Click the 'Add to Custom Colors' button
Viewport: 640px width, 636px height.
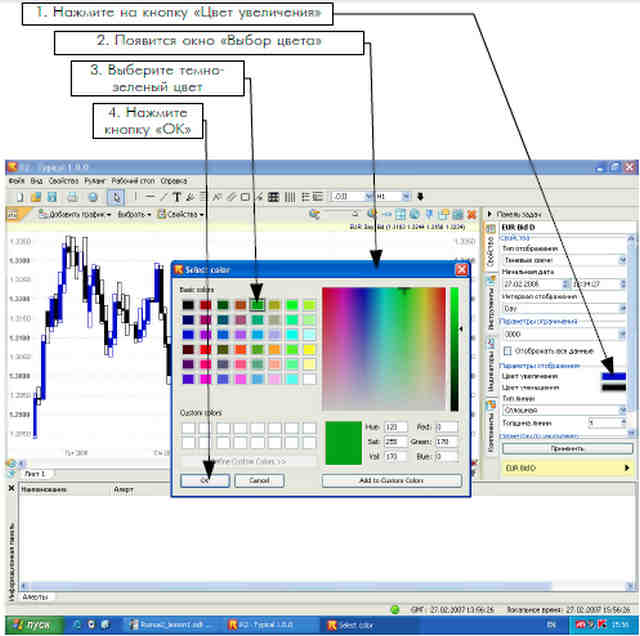pyautogui.click(x=391, y=480)
